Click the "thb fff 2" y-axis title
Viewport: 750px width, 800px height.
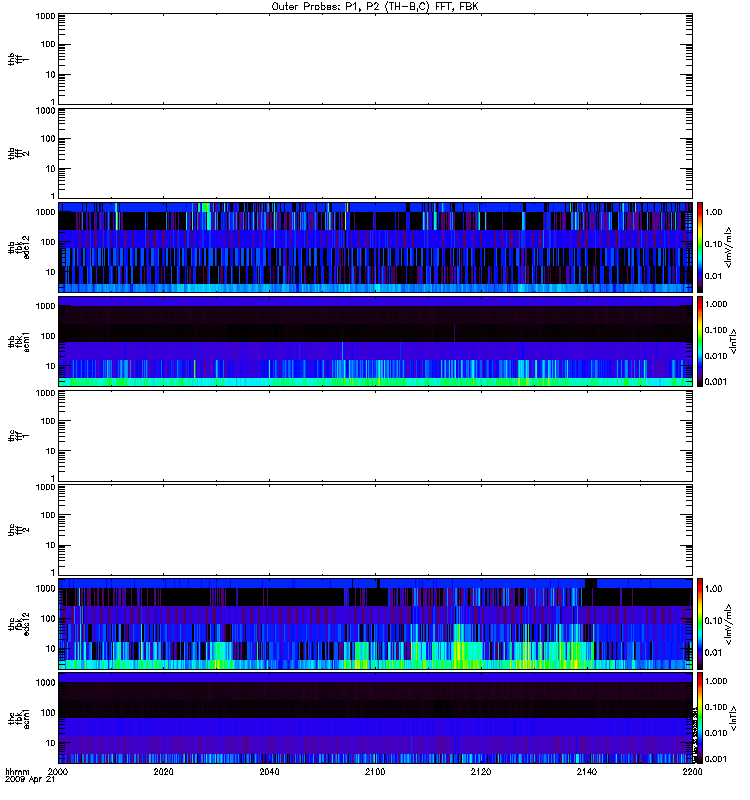point(18,153)
